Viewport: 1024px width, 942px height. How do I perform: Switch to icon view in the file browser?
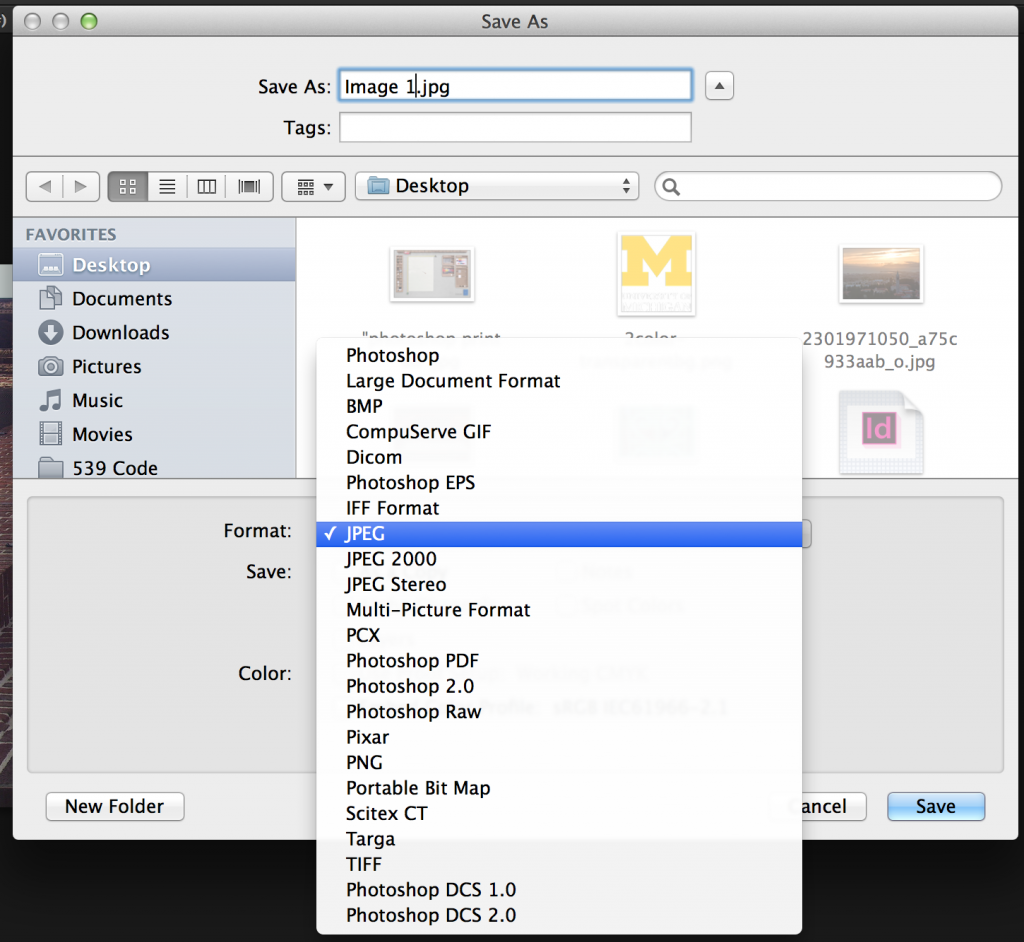tap(127, 186)
